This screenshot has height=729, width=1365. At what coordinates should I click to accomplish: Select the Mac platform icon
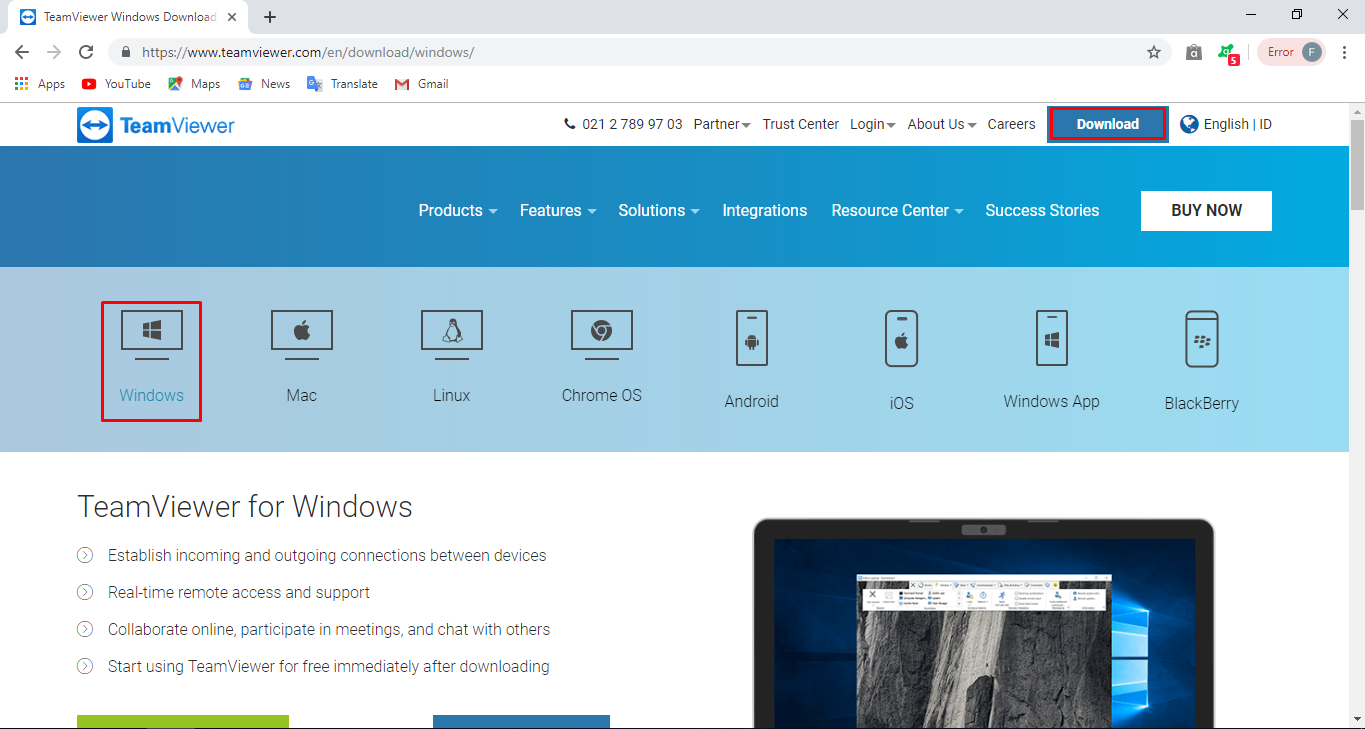pos(302,335)
